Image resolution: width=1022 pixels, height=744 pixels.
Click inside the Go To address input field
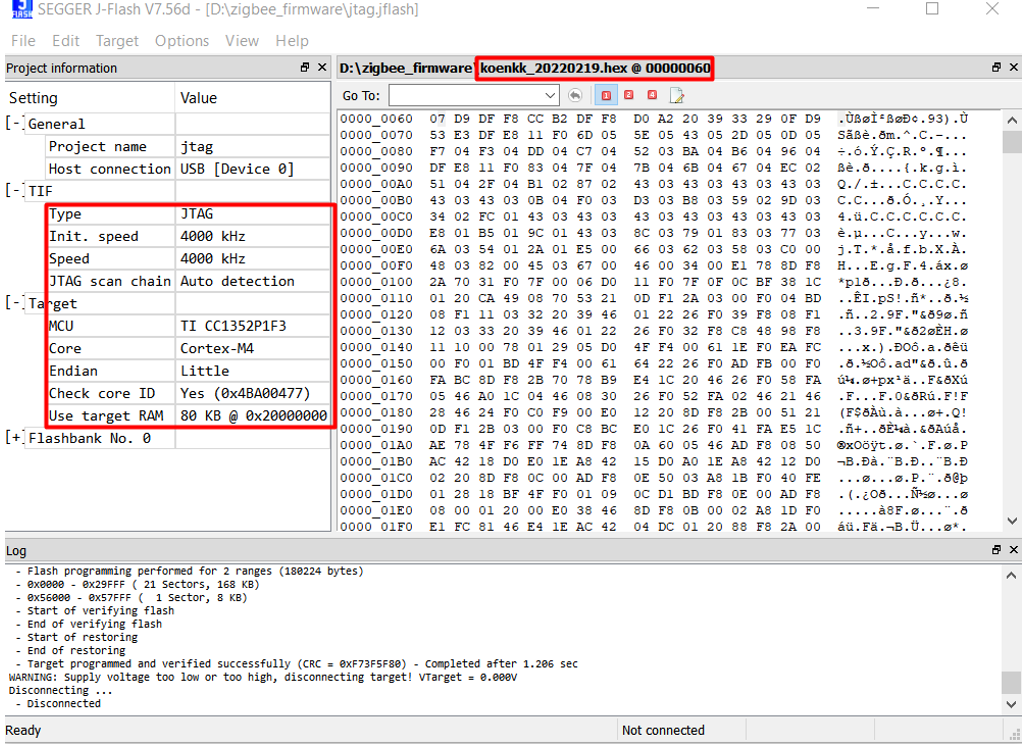pyautogui.click(x=467, y=96)
